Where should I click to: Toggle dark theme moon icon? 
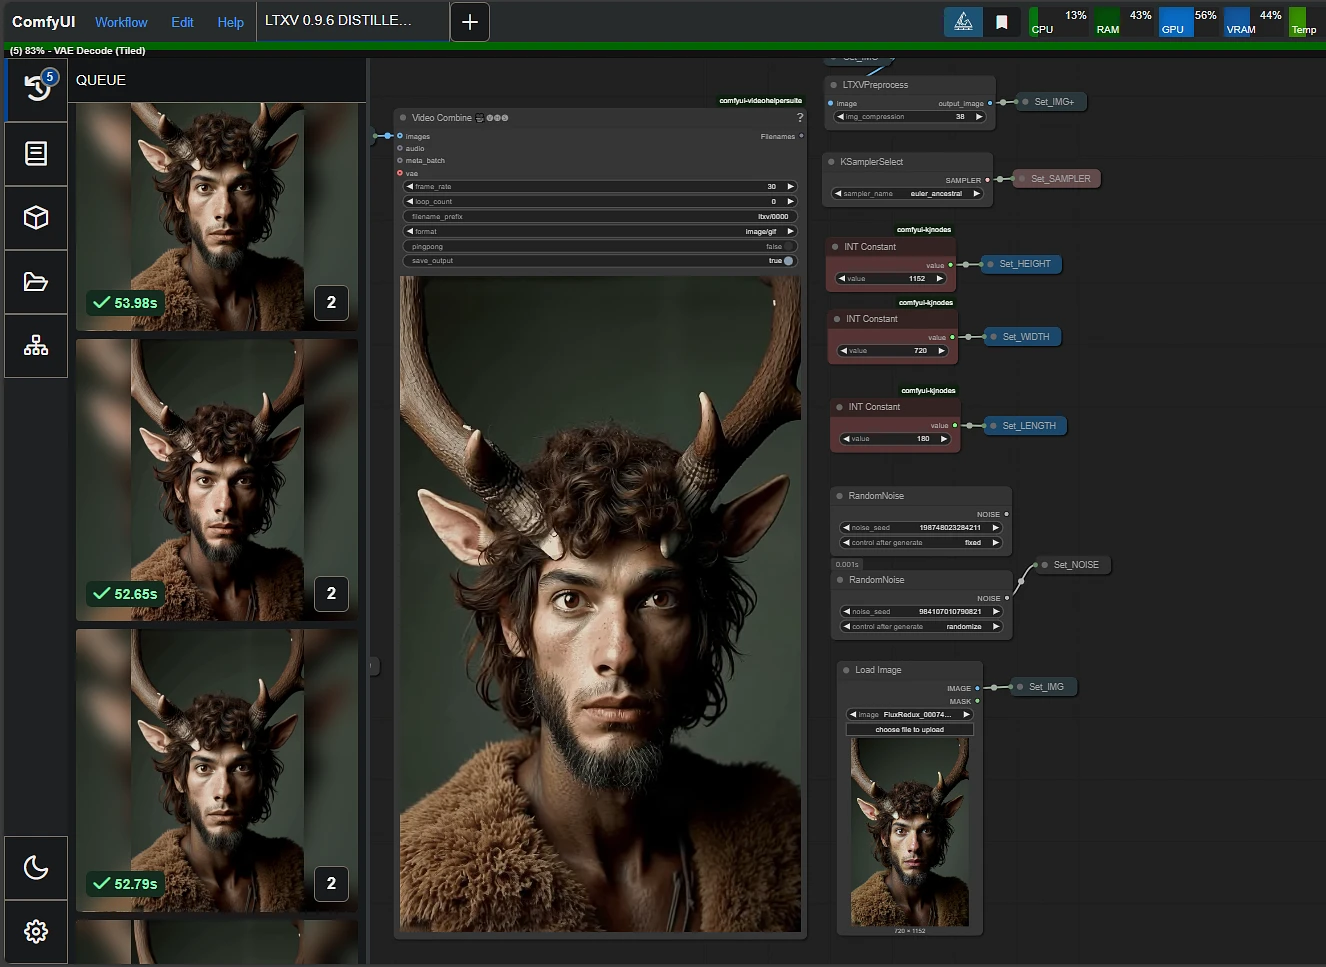tap(36, 868)
